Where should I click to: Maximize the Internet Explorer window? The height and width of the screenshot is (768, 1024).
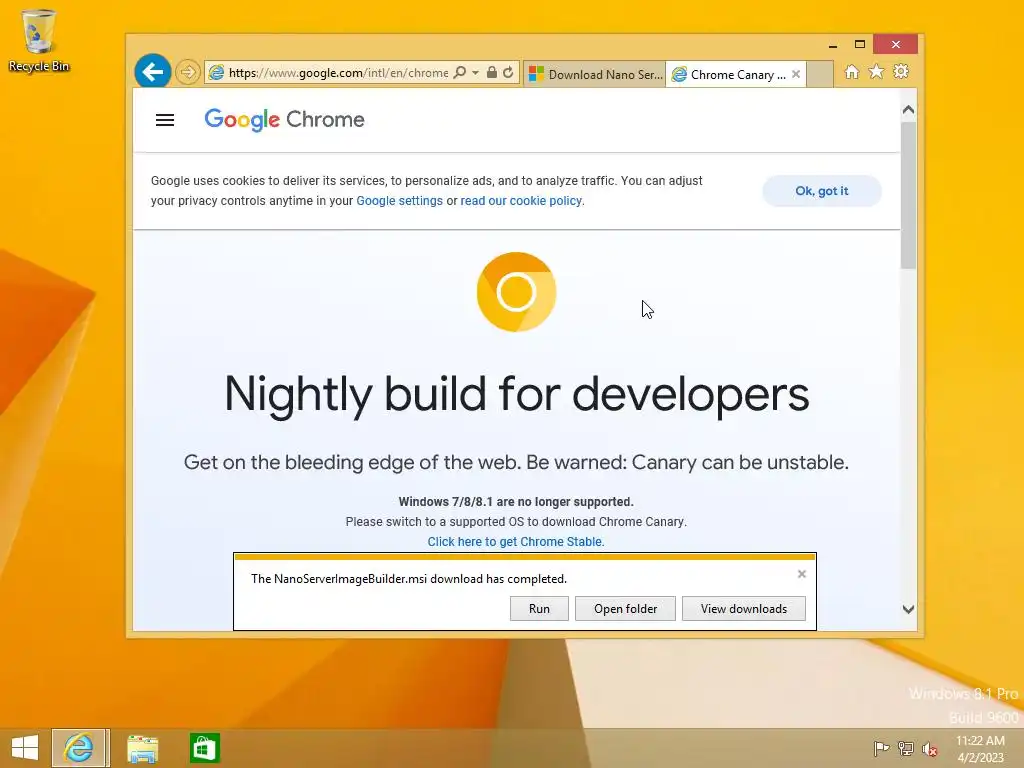(x=859, y=44)
